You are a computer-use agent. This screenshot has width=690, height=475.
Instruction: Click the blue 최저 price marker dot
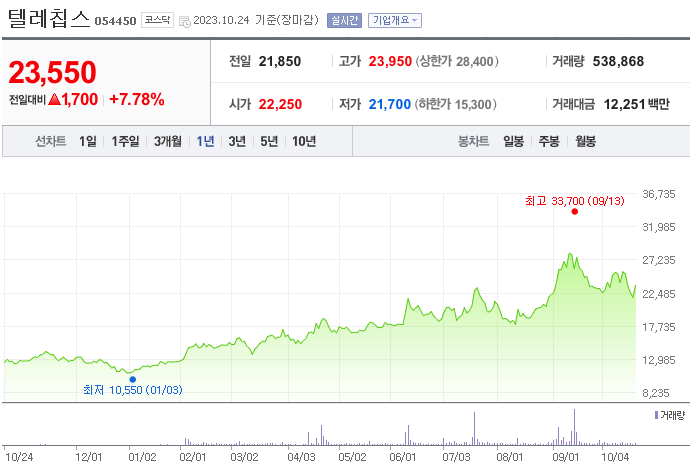click(133, 379)
